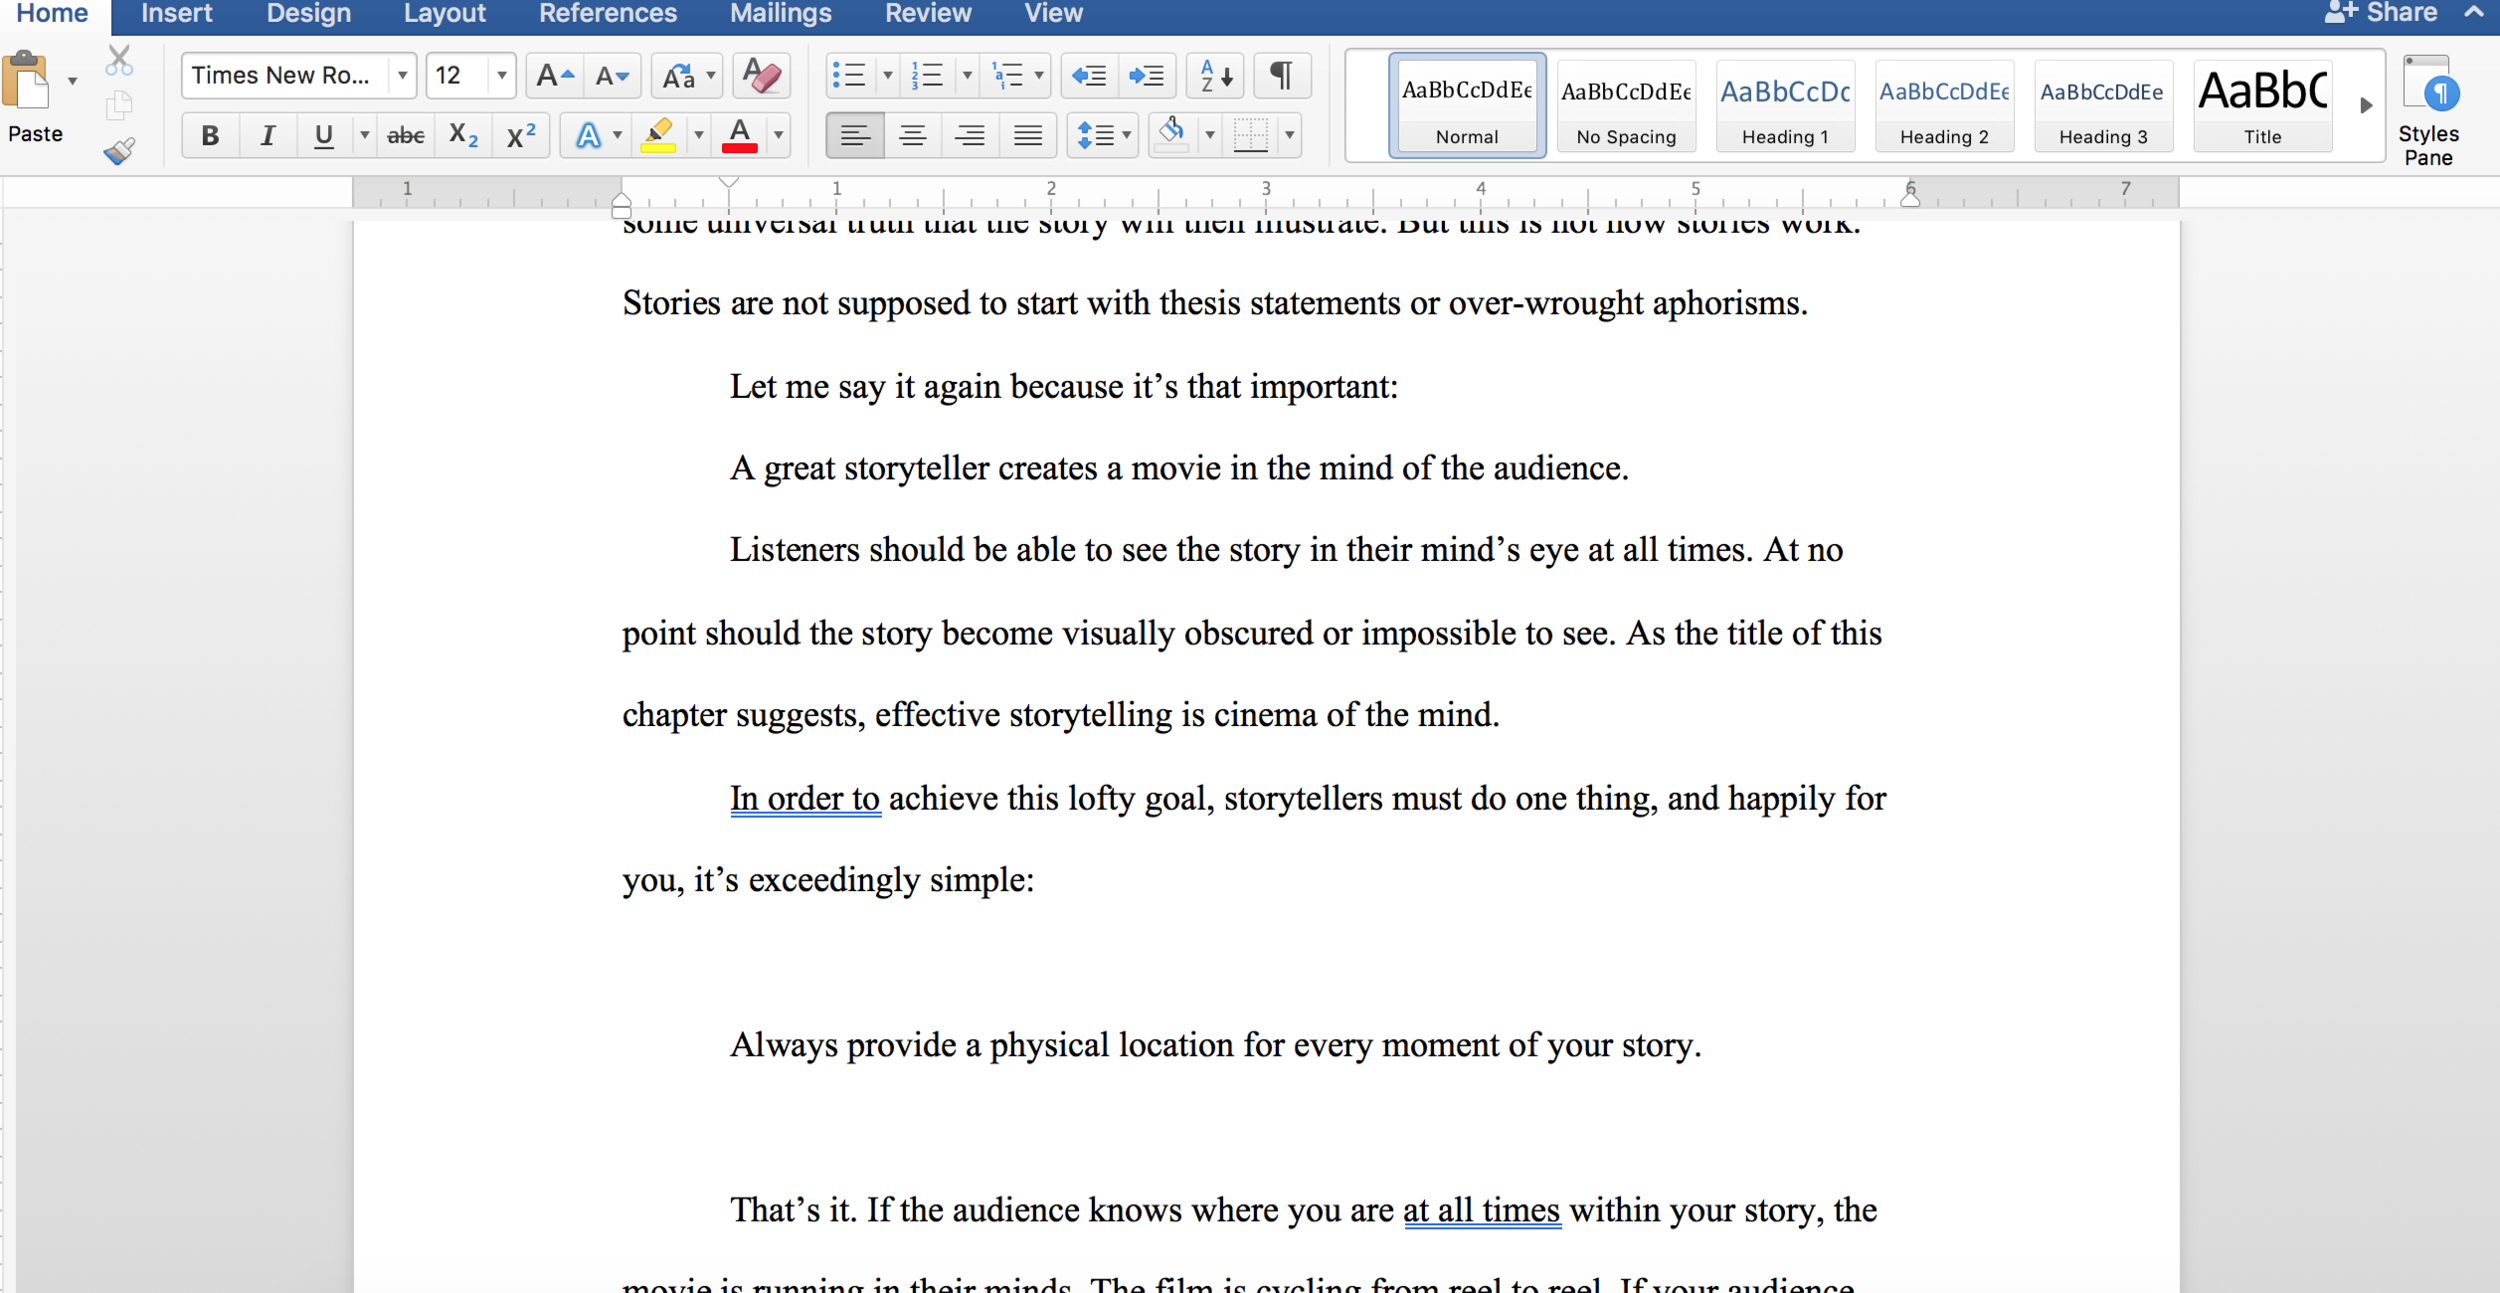Start a multilevel list
The width and height of the screenshot is (2500, 1293).
[x=1007, y=76]
